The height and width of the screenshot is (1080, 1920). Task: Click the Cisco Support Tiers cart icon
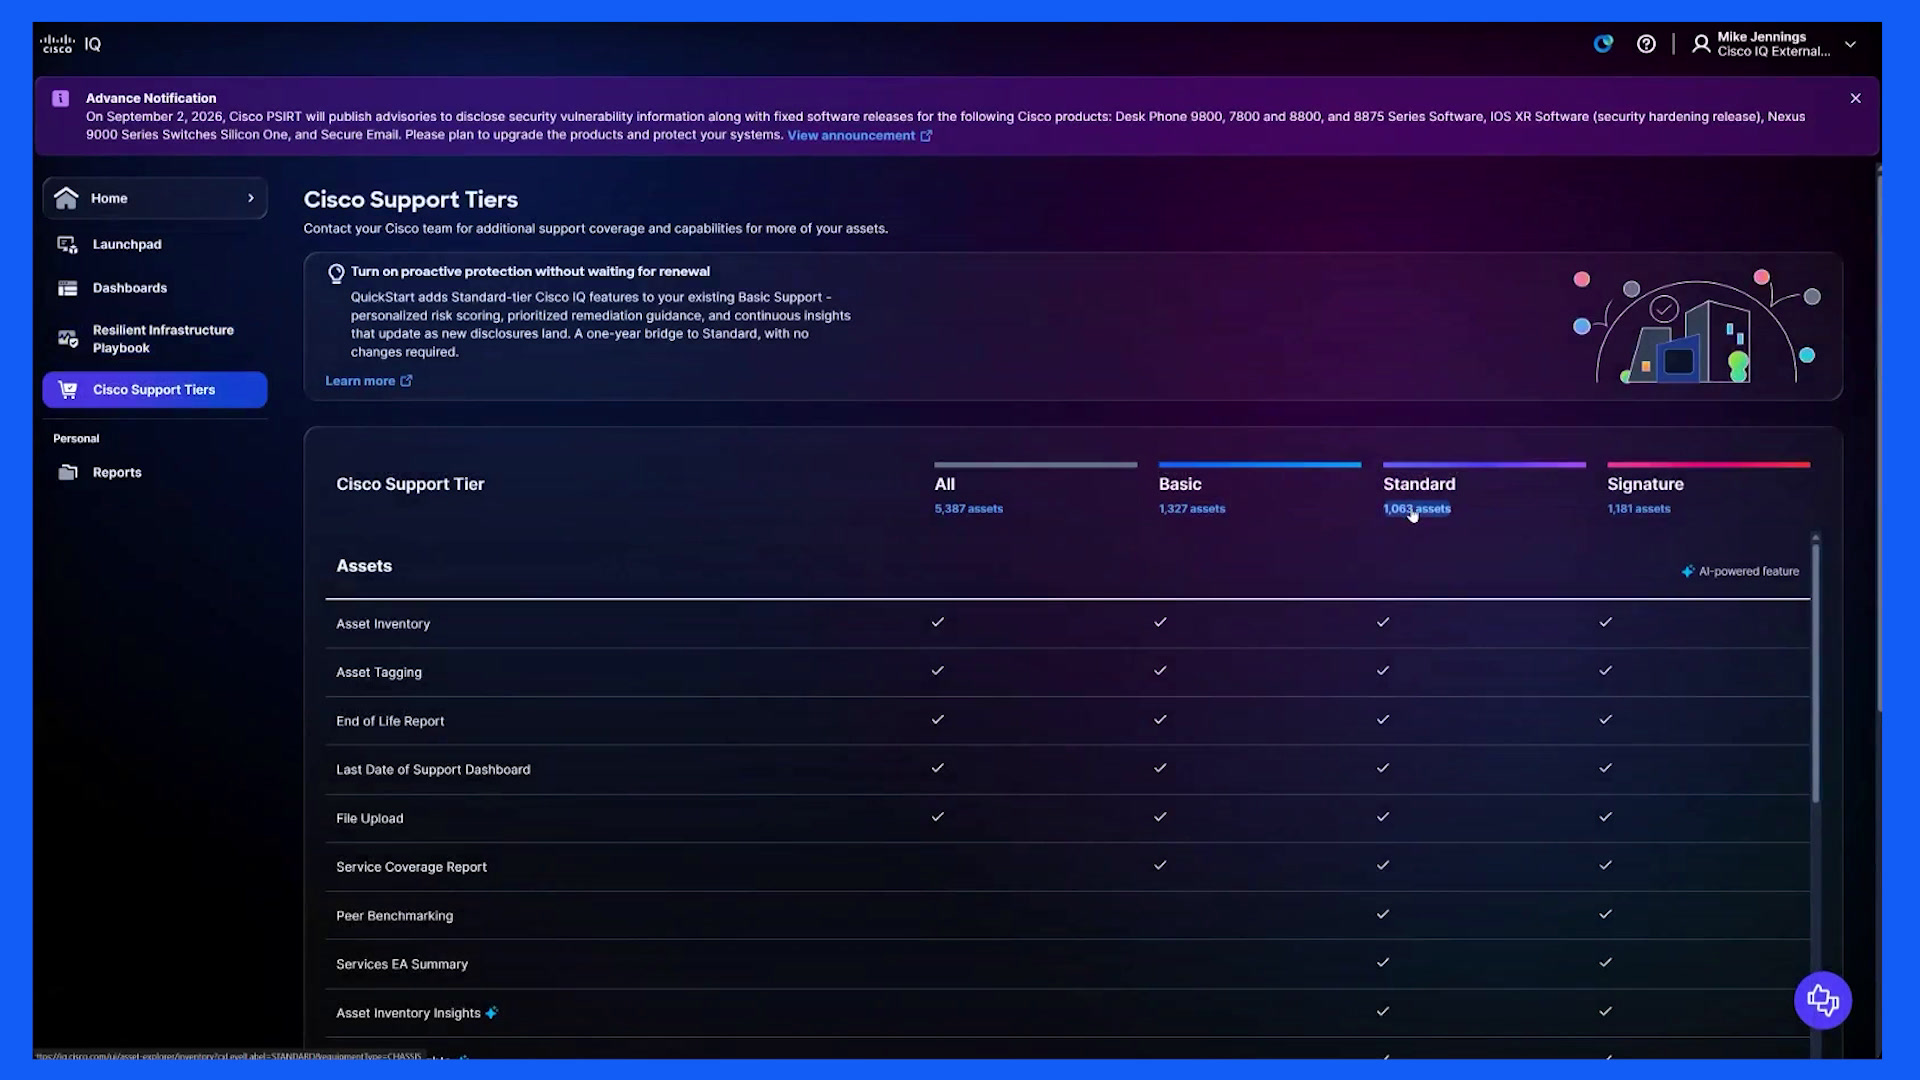coord(67,390)
